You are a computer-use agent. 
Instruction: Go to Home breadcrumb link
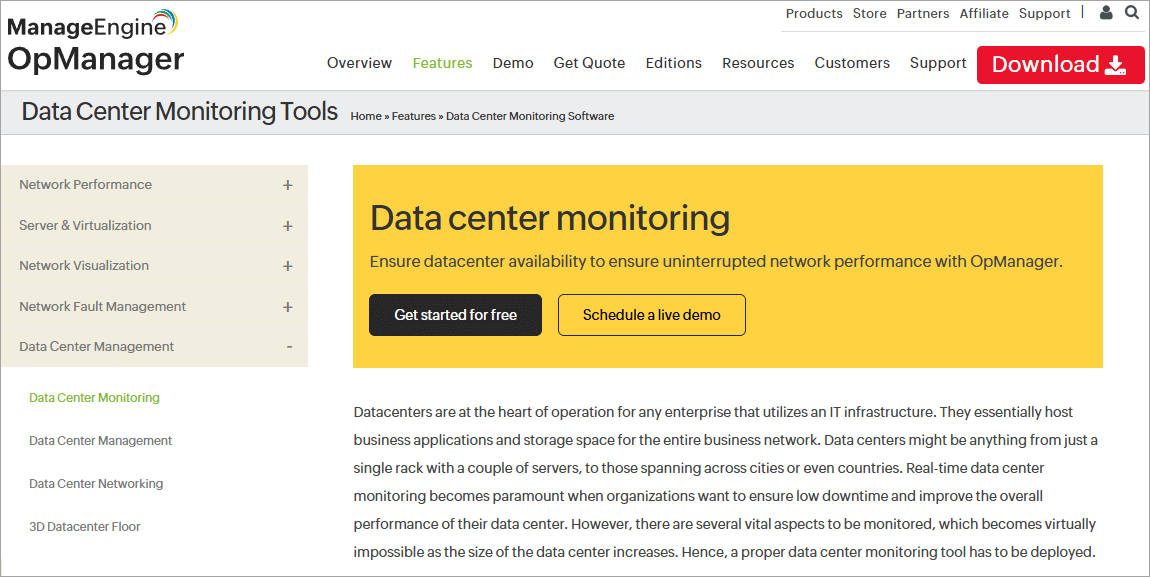366,116
